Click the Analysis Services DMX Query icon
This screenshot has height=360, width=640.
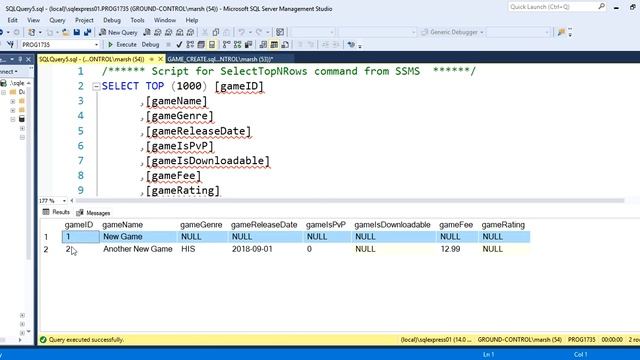click(x=169, y=32)
